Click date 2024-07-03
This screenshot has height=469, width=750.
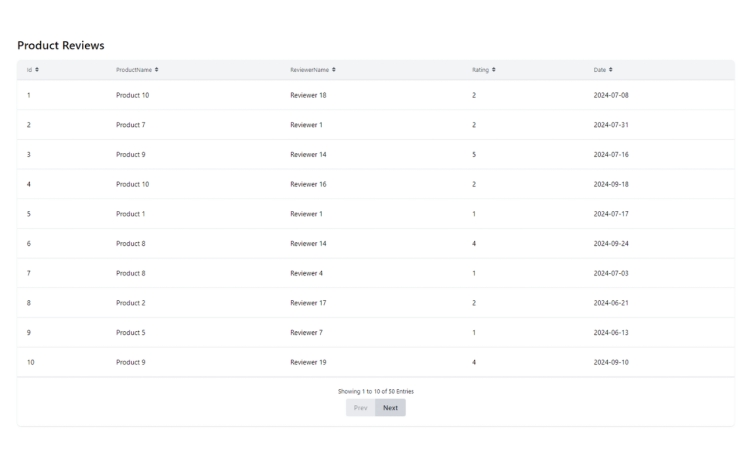pyautogui.click(x=611, y=273)
